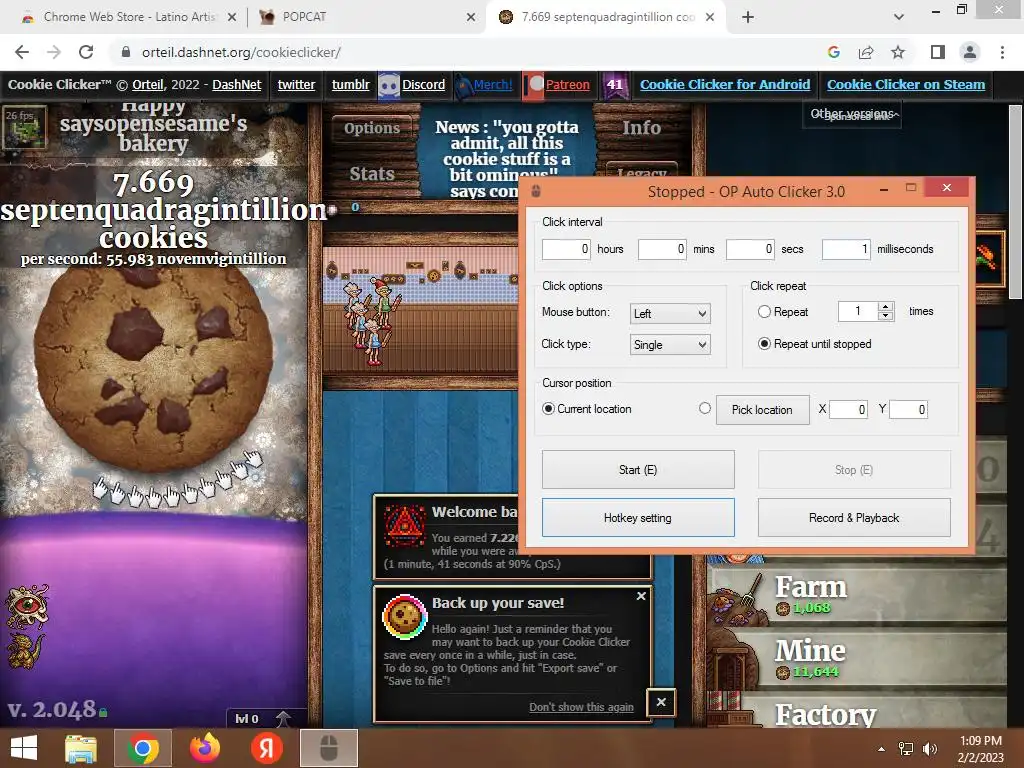Open Cookie Clicker for Android link

(x=725, y=84)
